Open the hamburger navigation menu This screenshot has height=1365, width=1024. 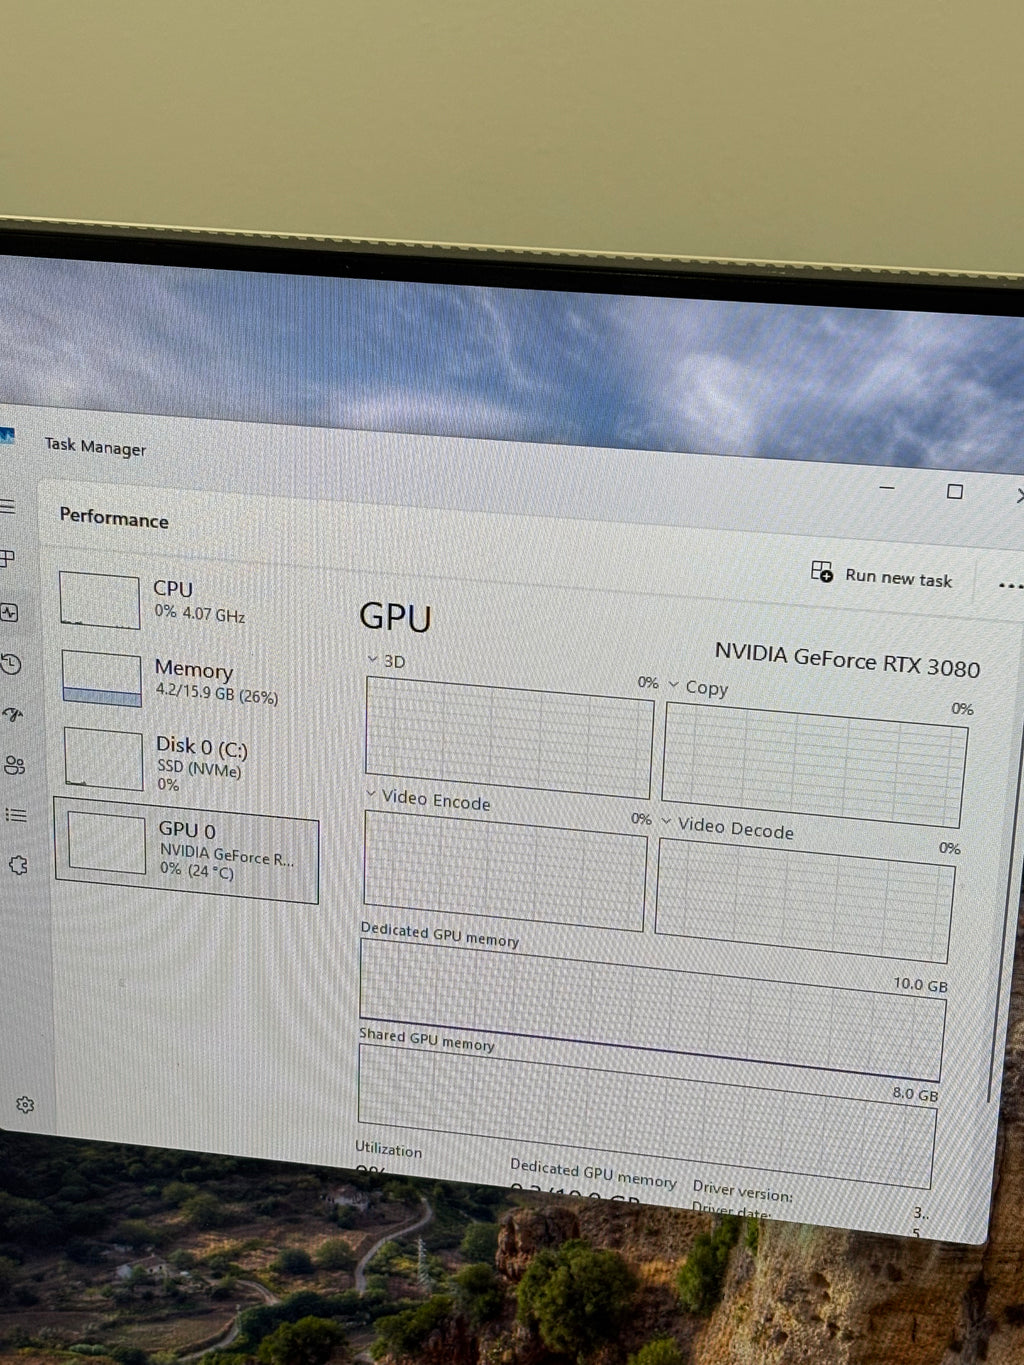click(x=7, y=506)
